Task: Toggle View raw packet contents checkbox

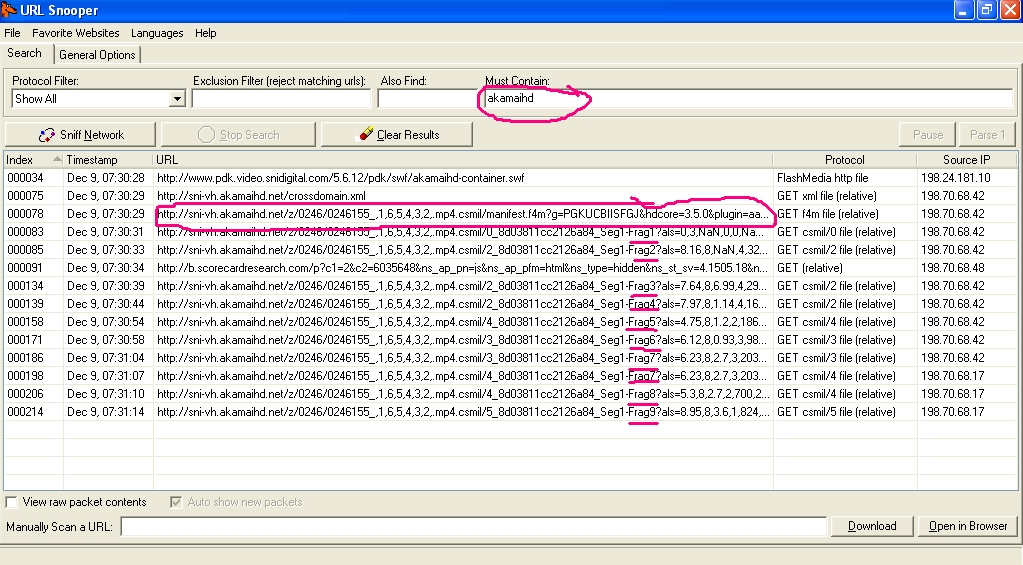Action: point(11,502)
